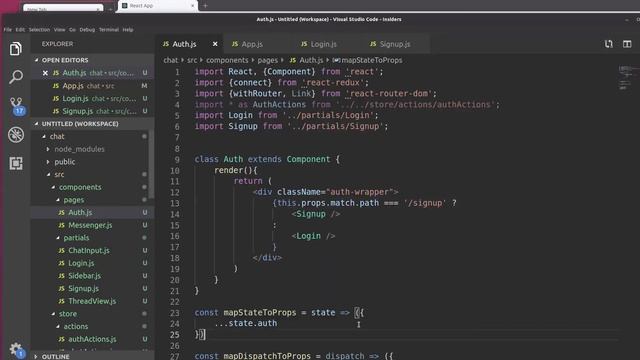Open the Edit menu
Viewport: 640px width, 360px height.
tap(20, 29)
